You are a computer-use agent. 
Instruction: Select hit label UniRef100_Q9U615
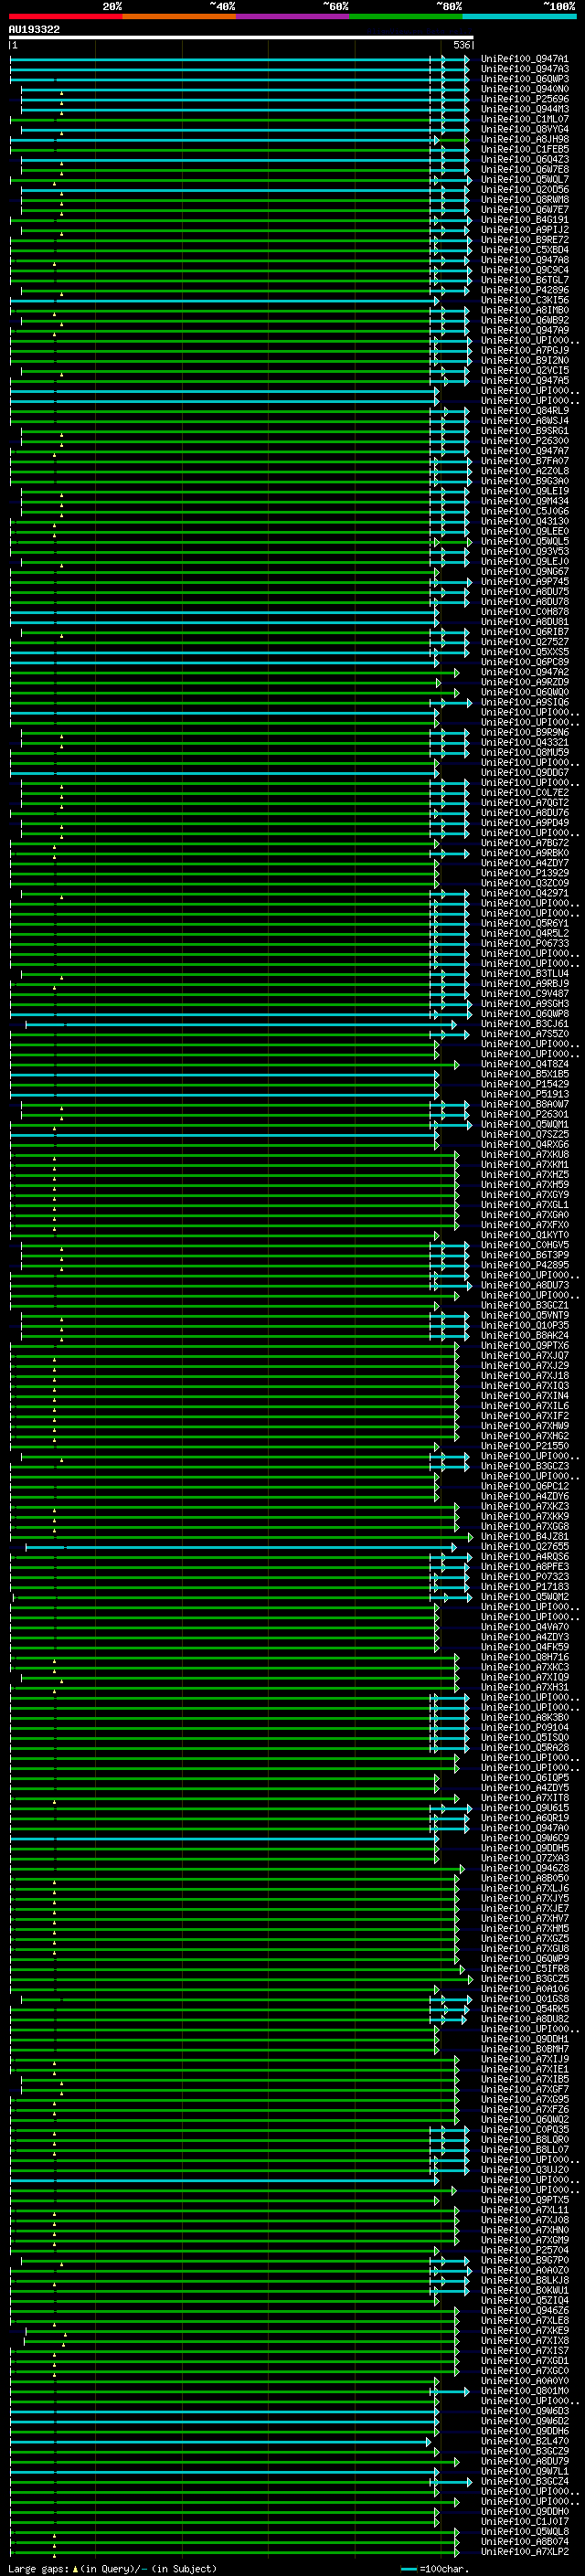(524, 1808)
